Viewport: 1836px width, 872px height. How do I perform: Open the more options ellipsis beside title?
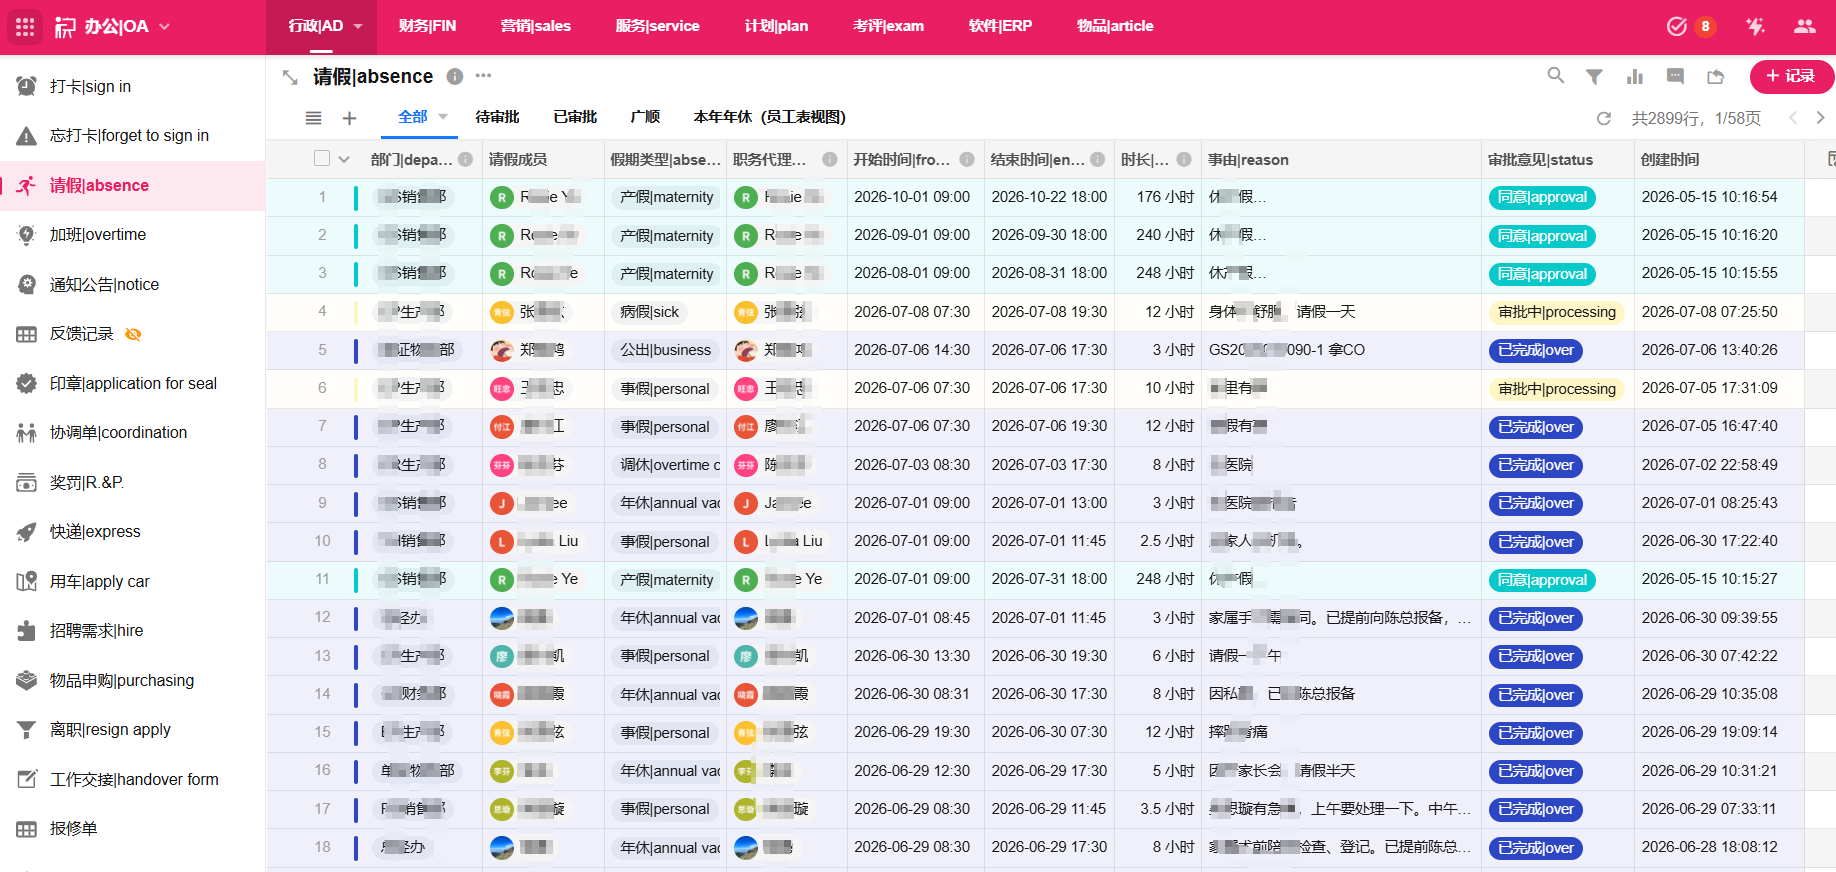point(484,76)
